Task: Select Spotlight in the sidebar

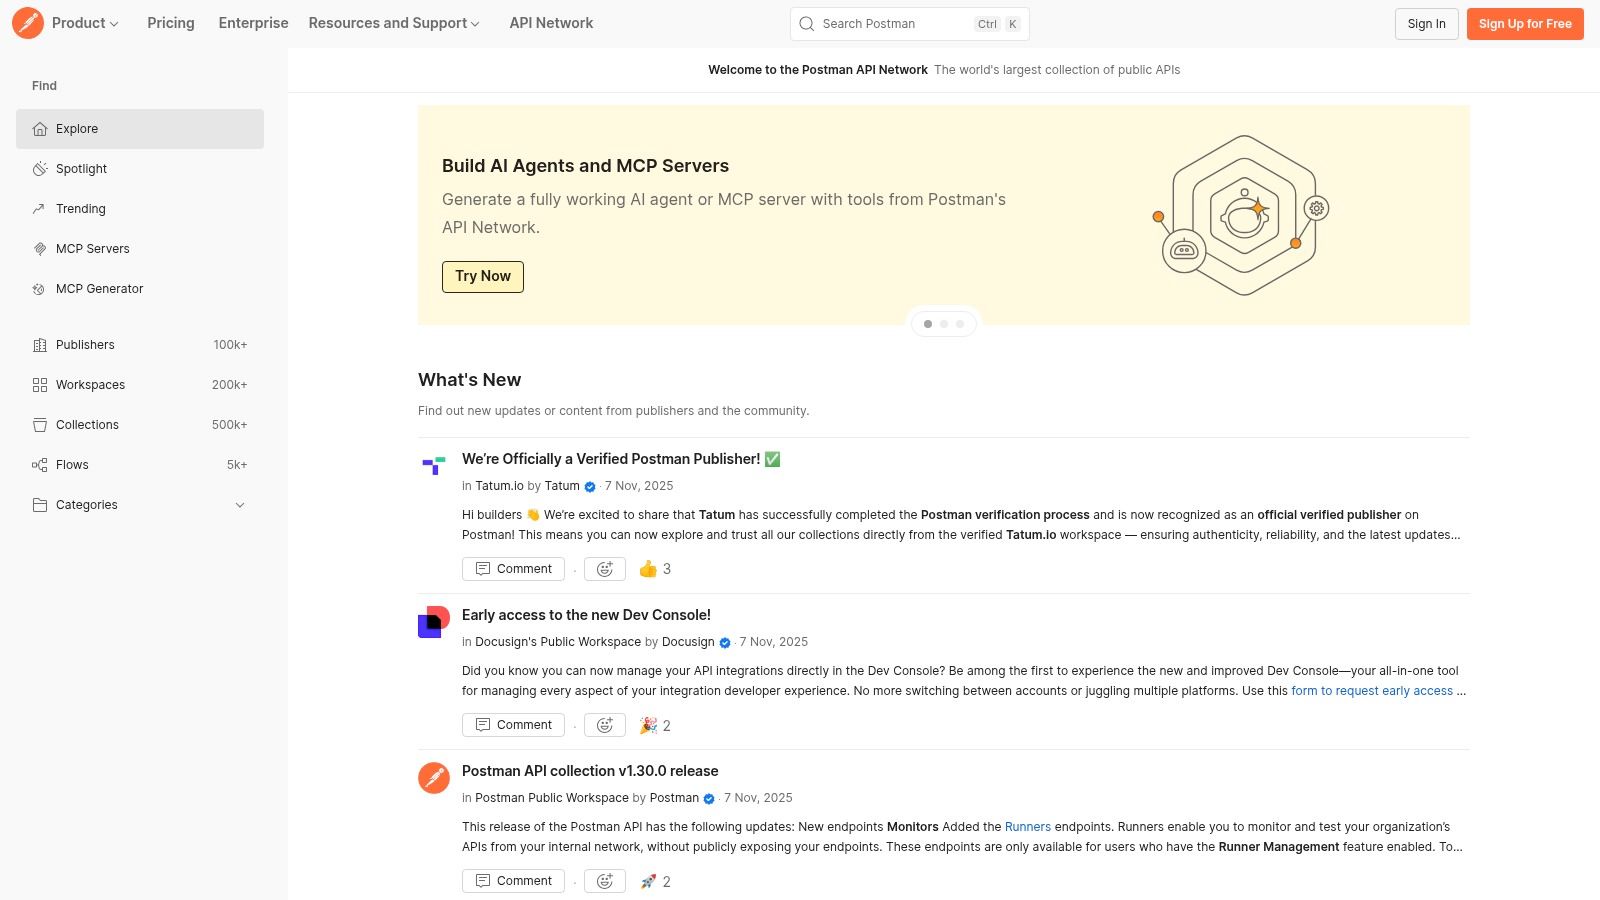Action: [x=80, y=168]
